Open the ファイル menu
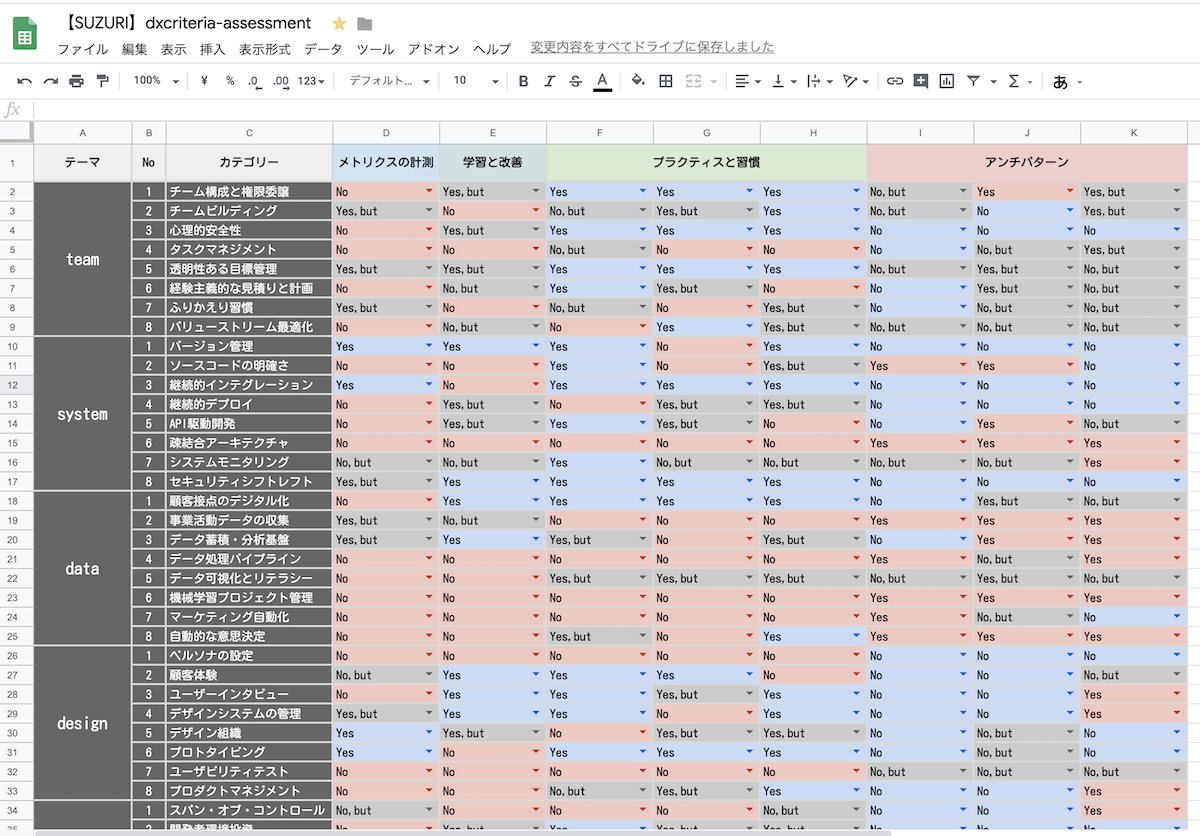 coord(82,48)
